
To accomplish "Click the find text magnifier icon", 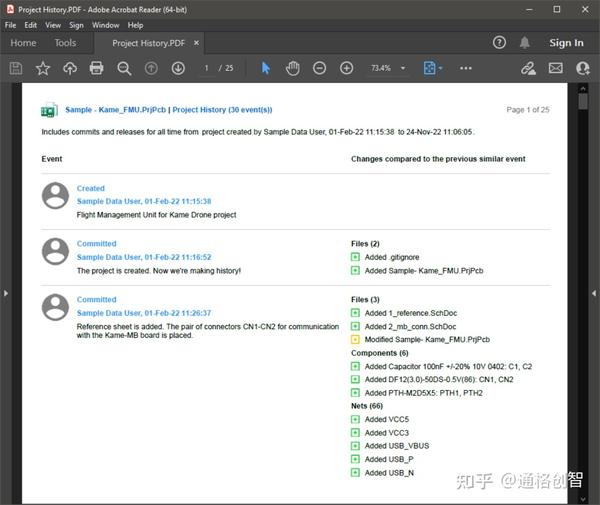I will (124, 68).
